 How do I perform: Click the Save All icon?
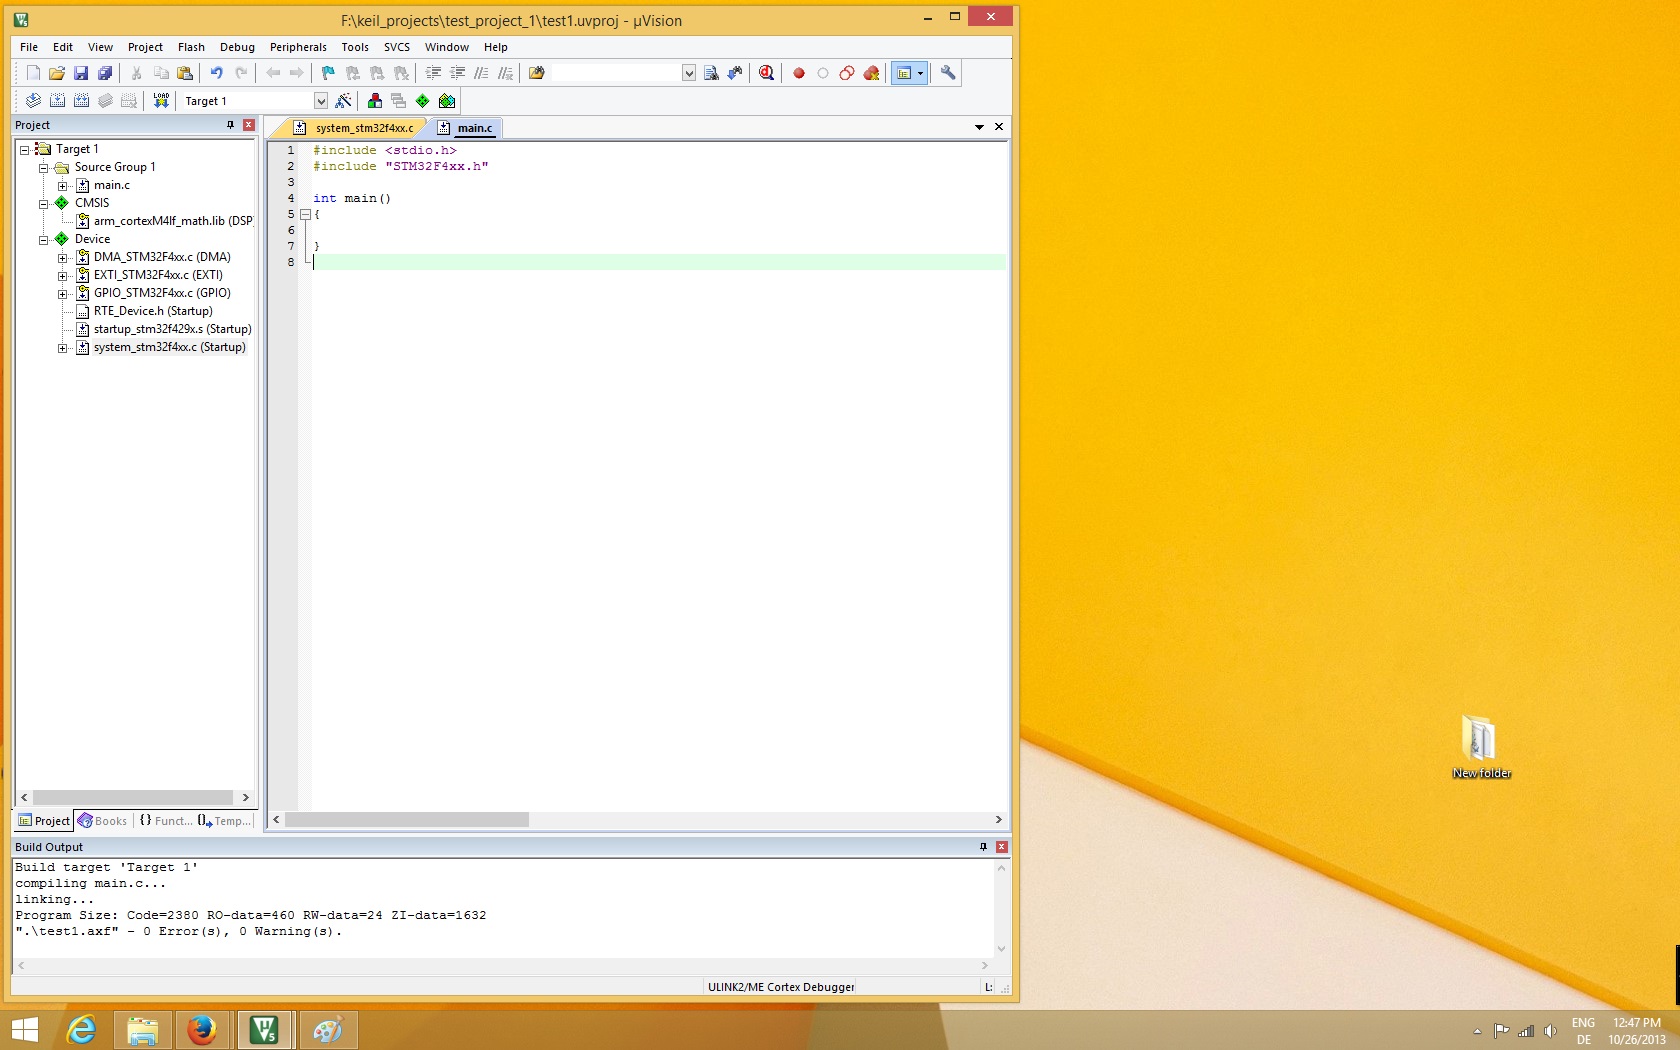coord(105,73)
